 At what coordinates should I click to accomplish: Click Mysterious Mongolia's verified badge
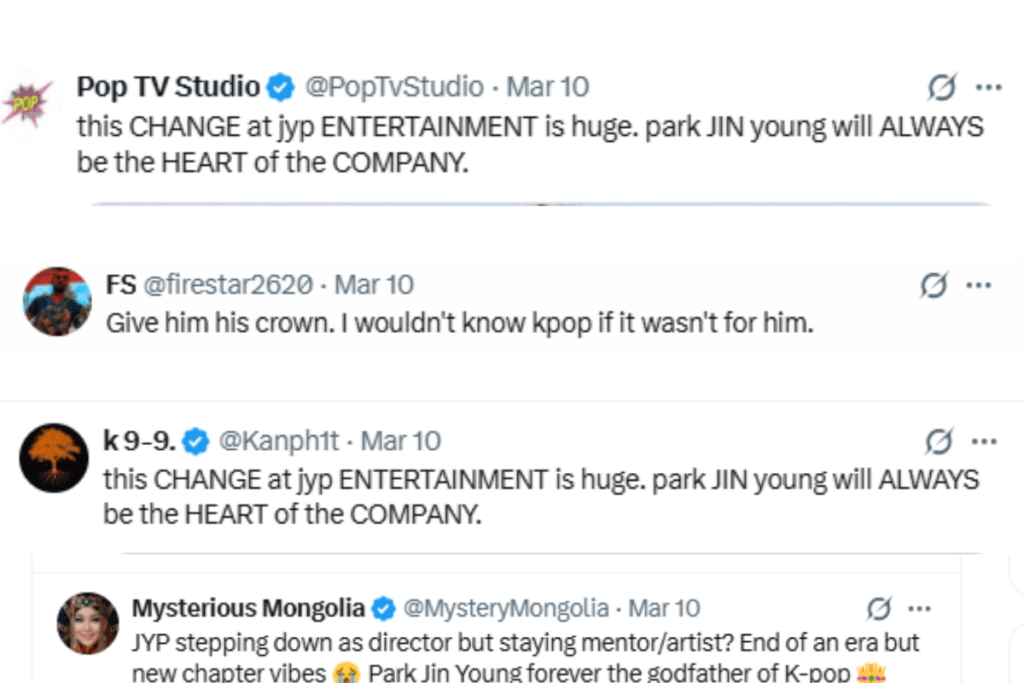point(383,608)
